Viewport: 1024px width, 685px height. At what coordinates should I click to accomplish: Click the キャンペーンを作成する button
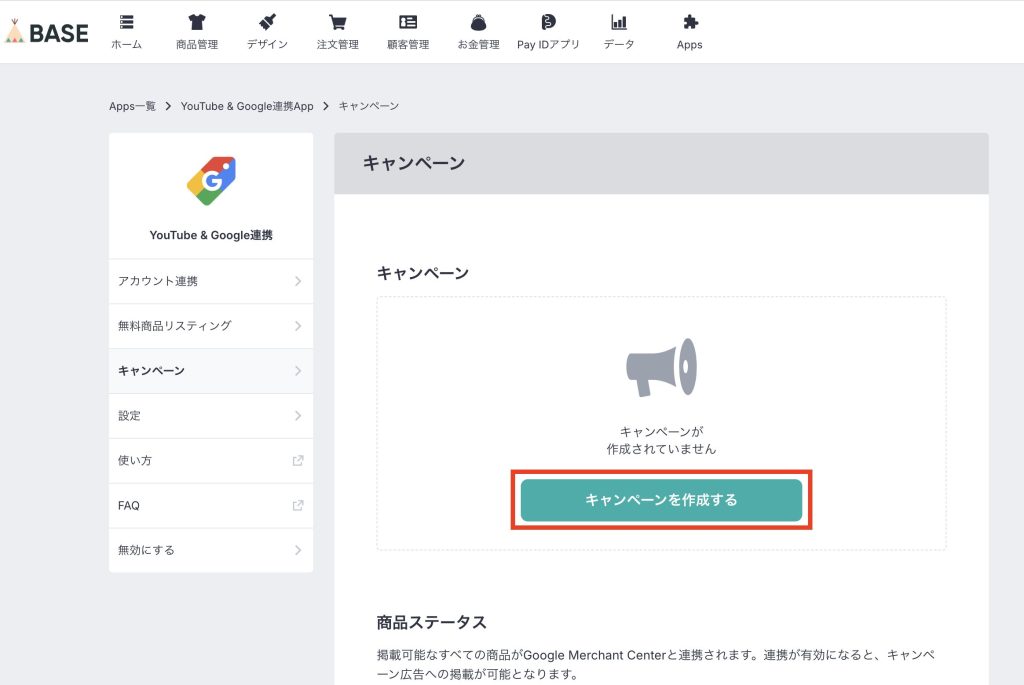coord(661,500)
